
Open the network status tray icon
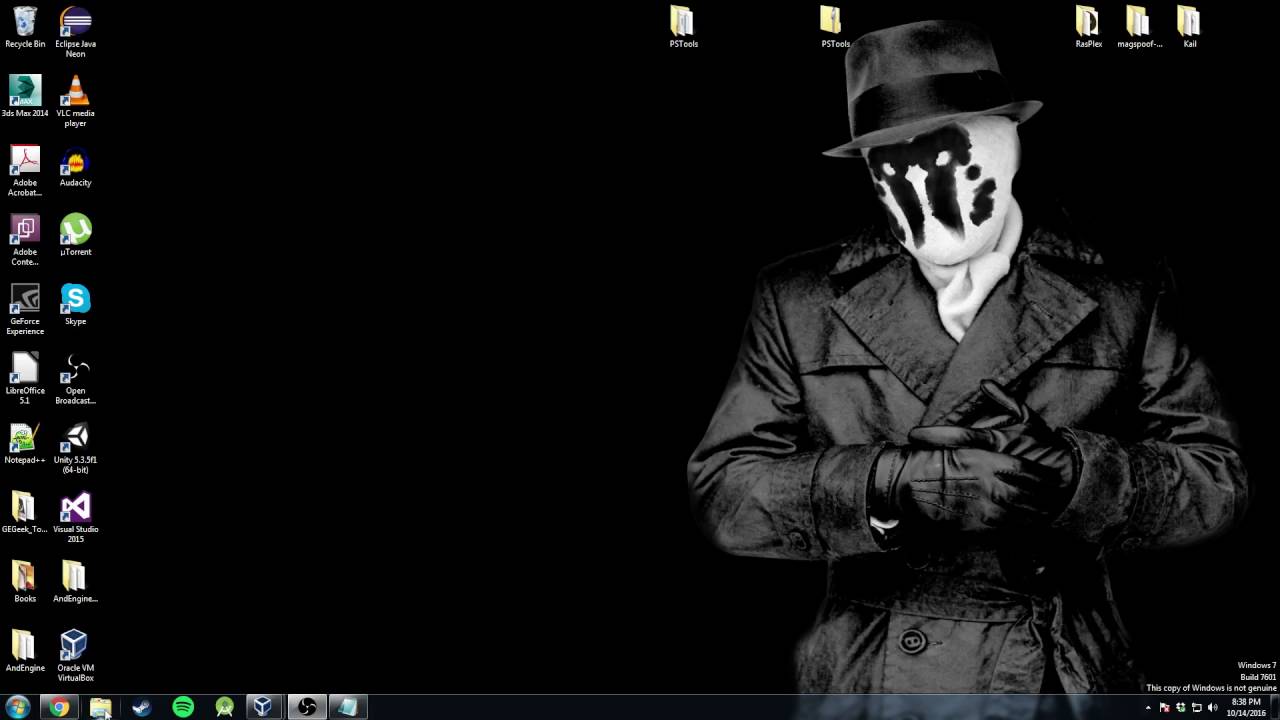1197,708
